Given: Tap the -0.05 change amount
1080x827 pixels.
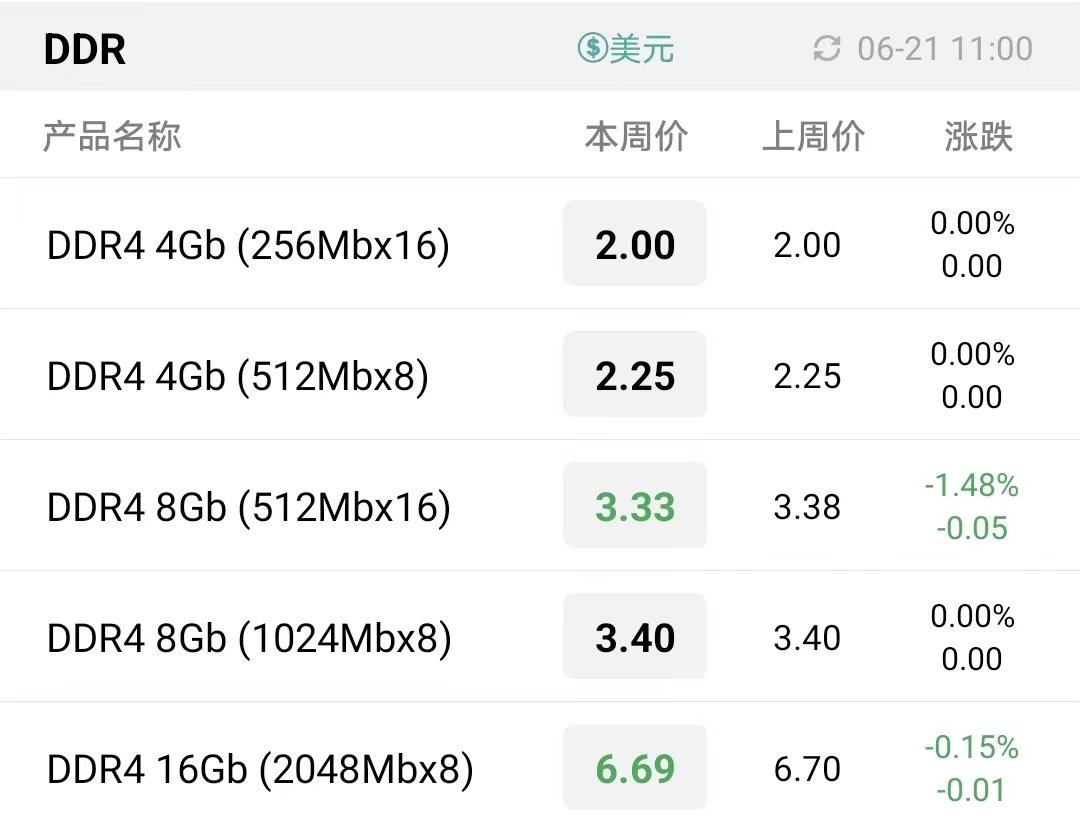Looking at the screenshot, I should [x=972, y=529].
